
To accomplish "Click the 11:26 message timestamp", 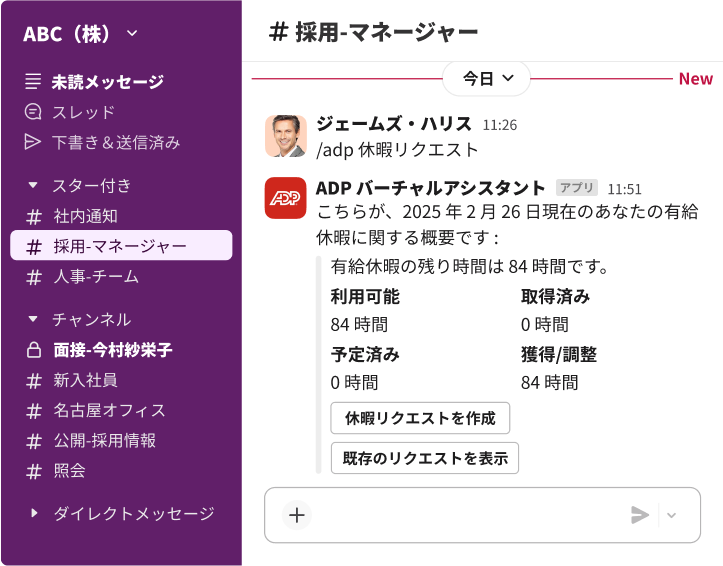I will [500, 125].
